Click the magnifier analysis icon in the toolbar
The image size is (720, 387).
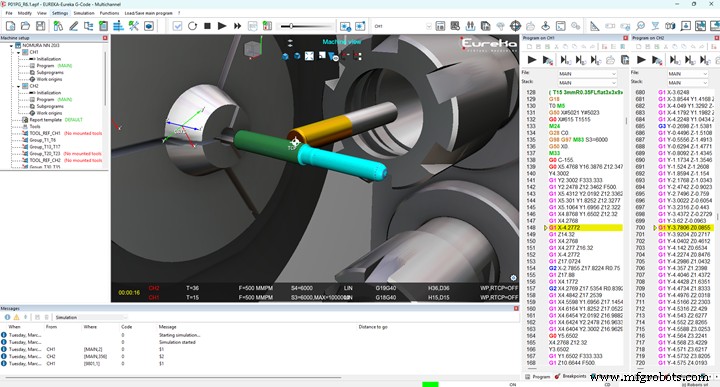[x=641, y=26]
